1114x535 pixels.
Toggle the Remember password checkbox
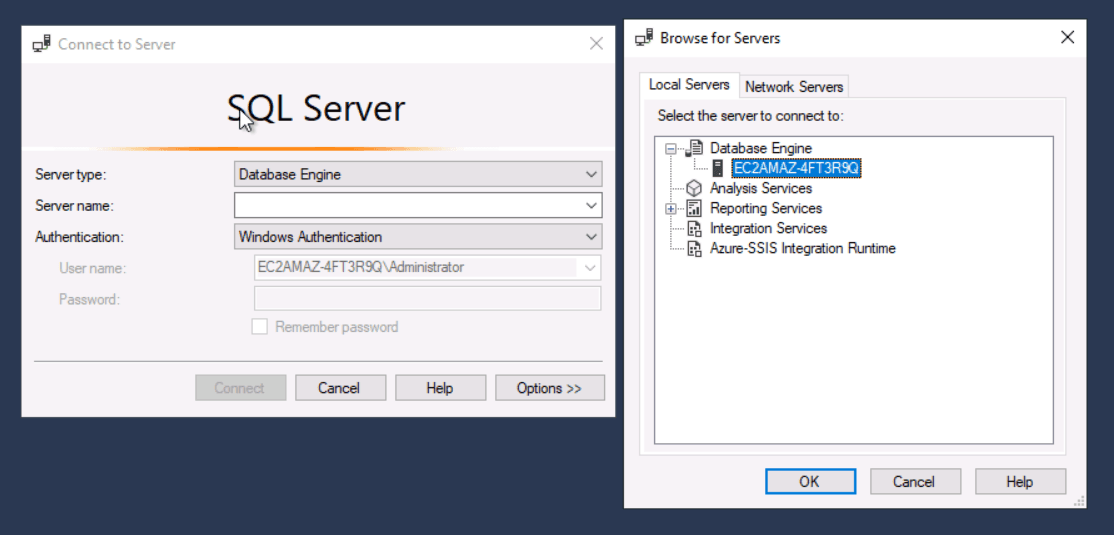260,327
